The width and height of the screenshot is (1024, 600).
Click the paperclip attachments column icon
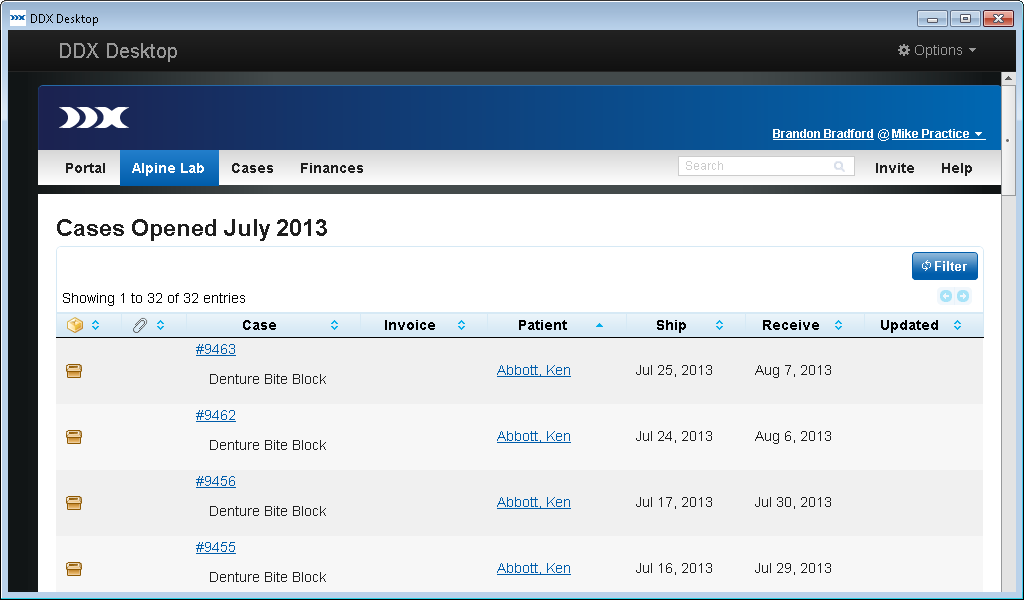click(140, 325)
